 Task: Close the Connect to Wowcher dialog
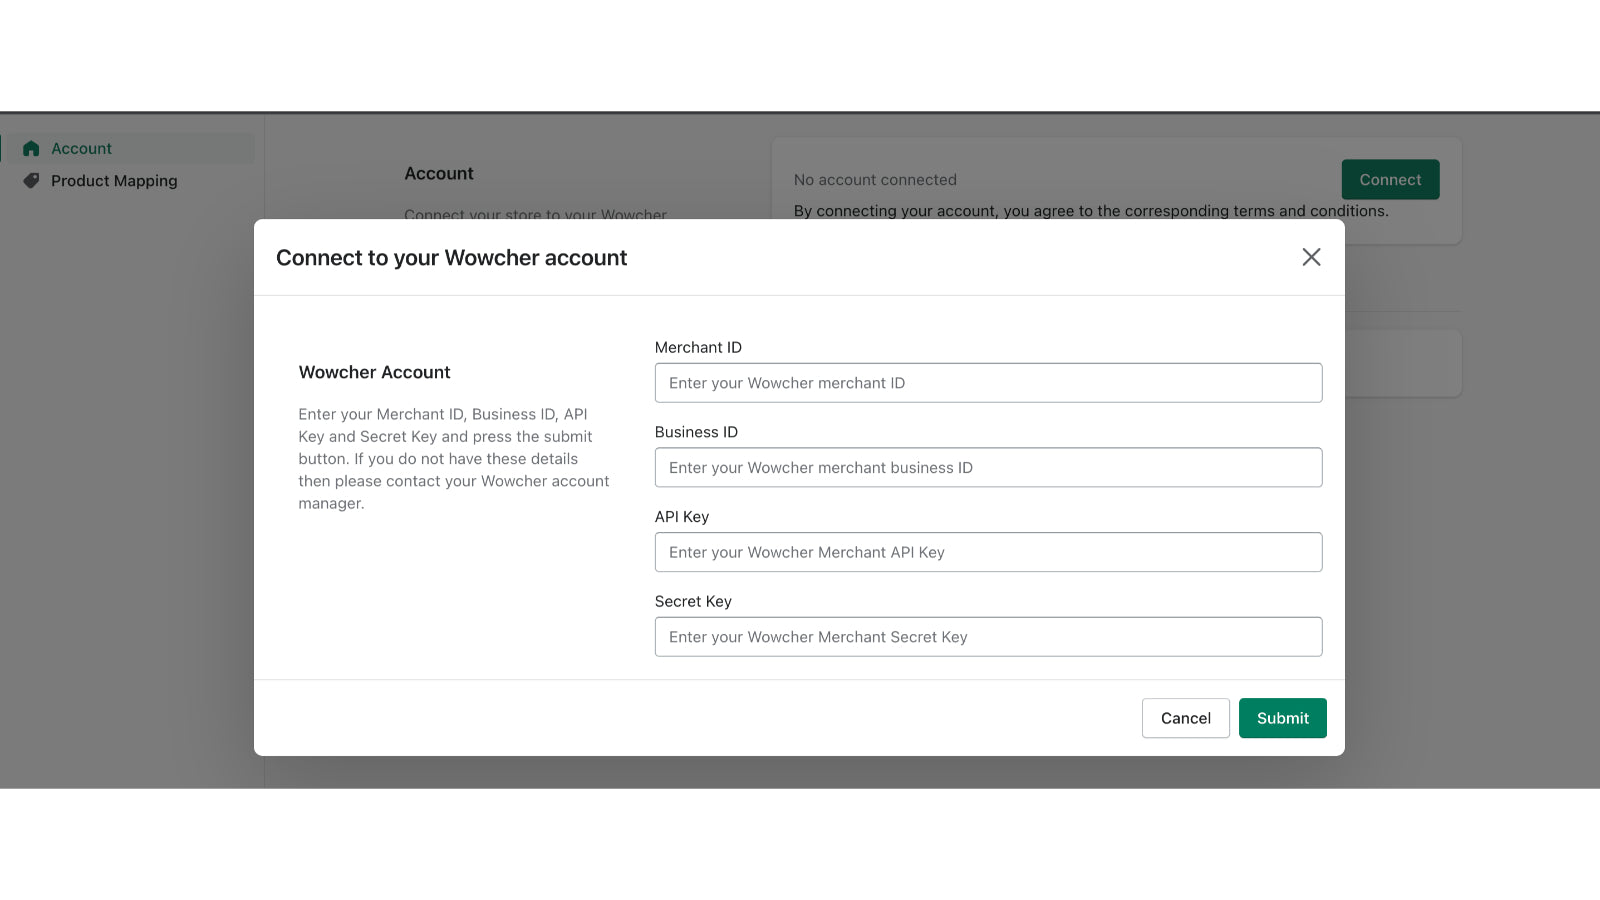pos(1311,257)
